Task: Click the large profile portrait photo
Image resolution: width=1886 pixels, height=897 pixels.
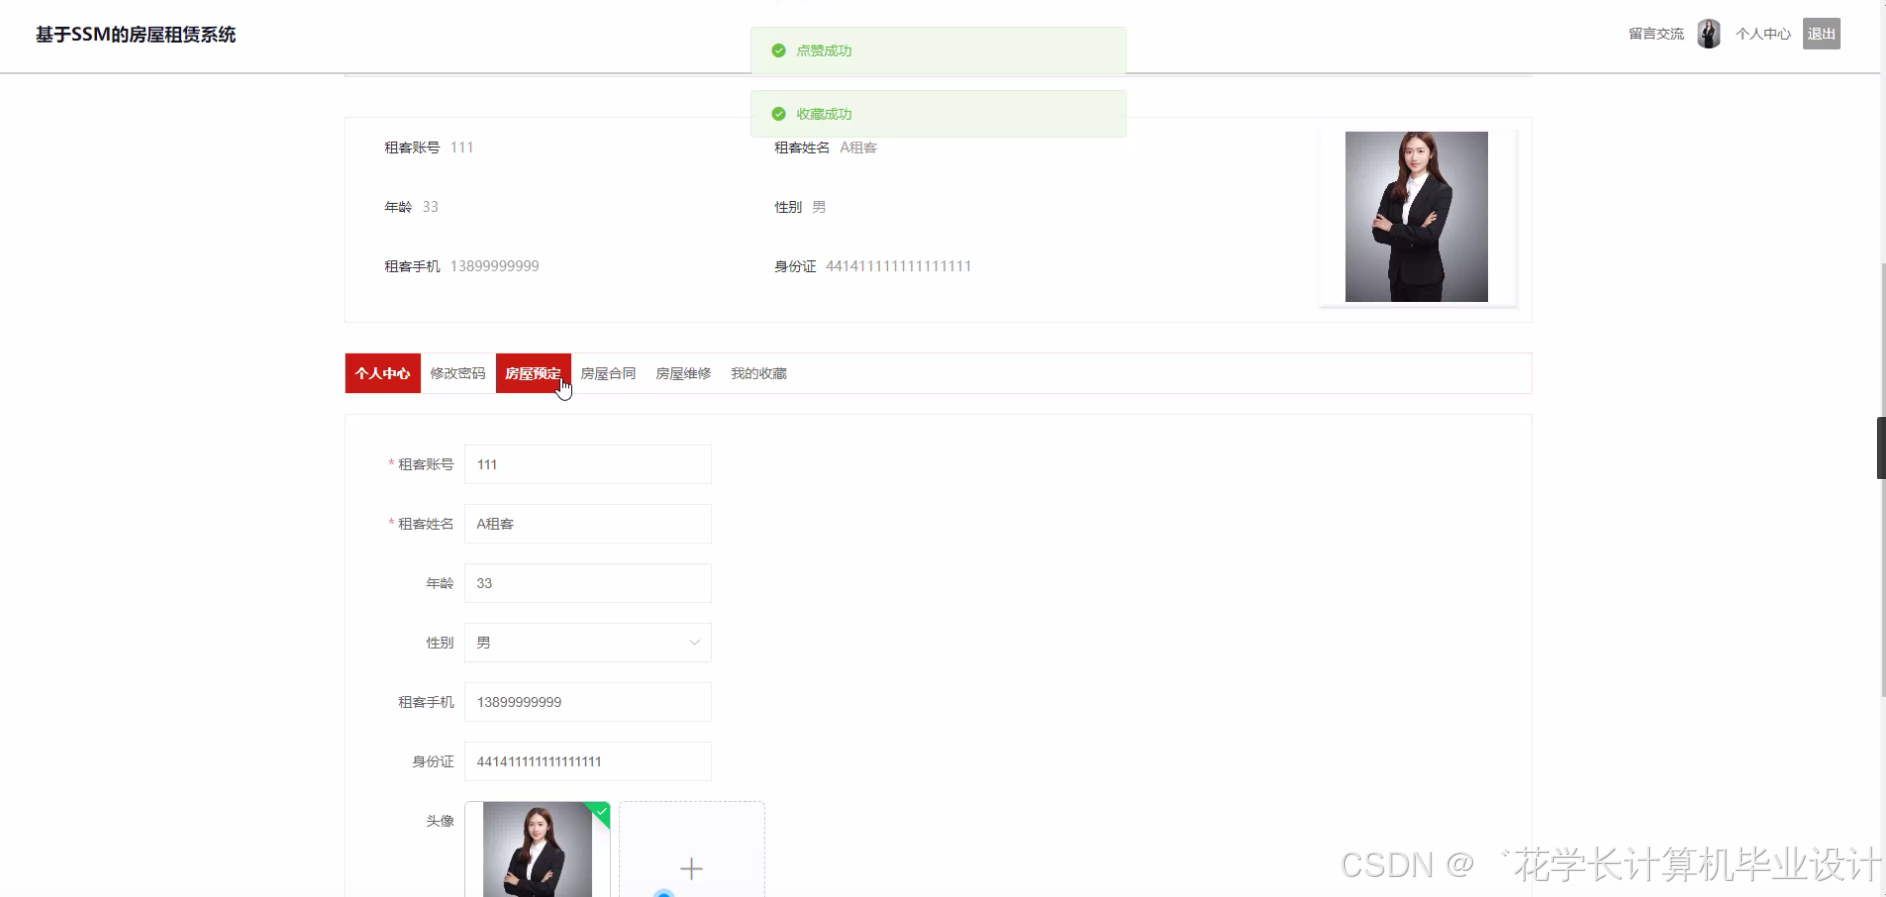Action: [x=1416, y=217]
